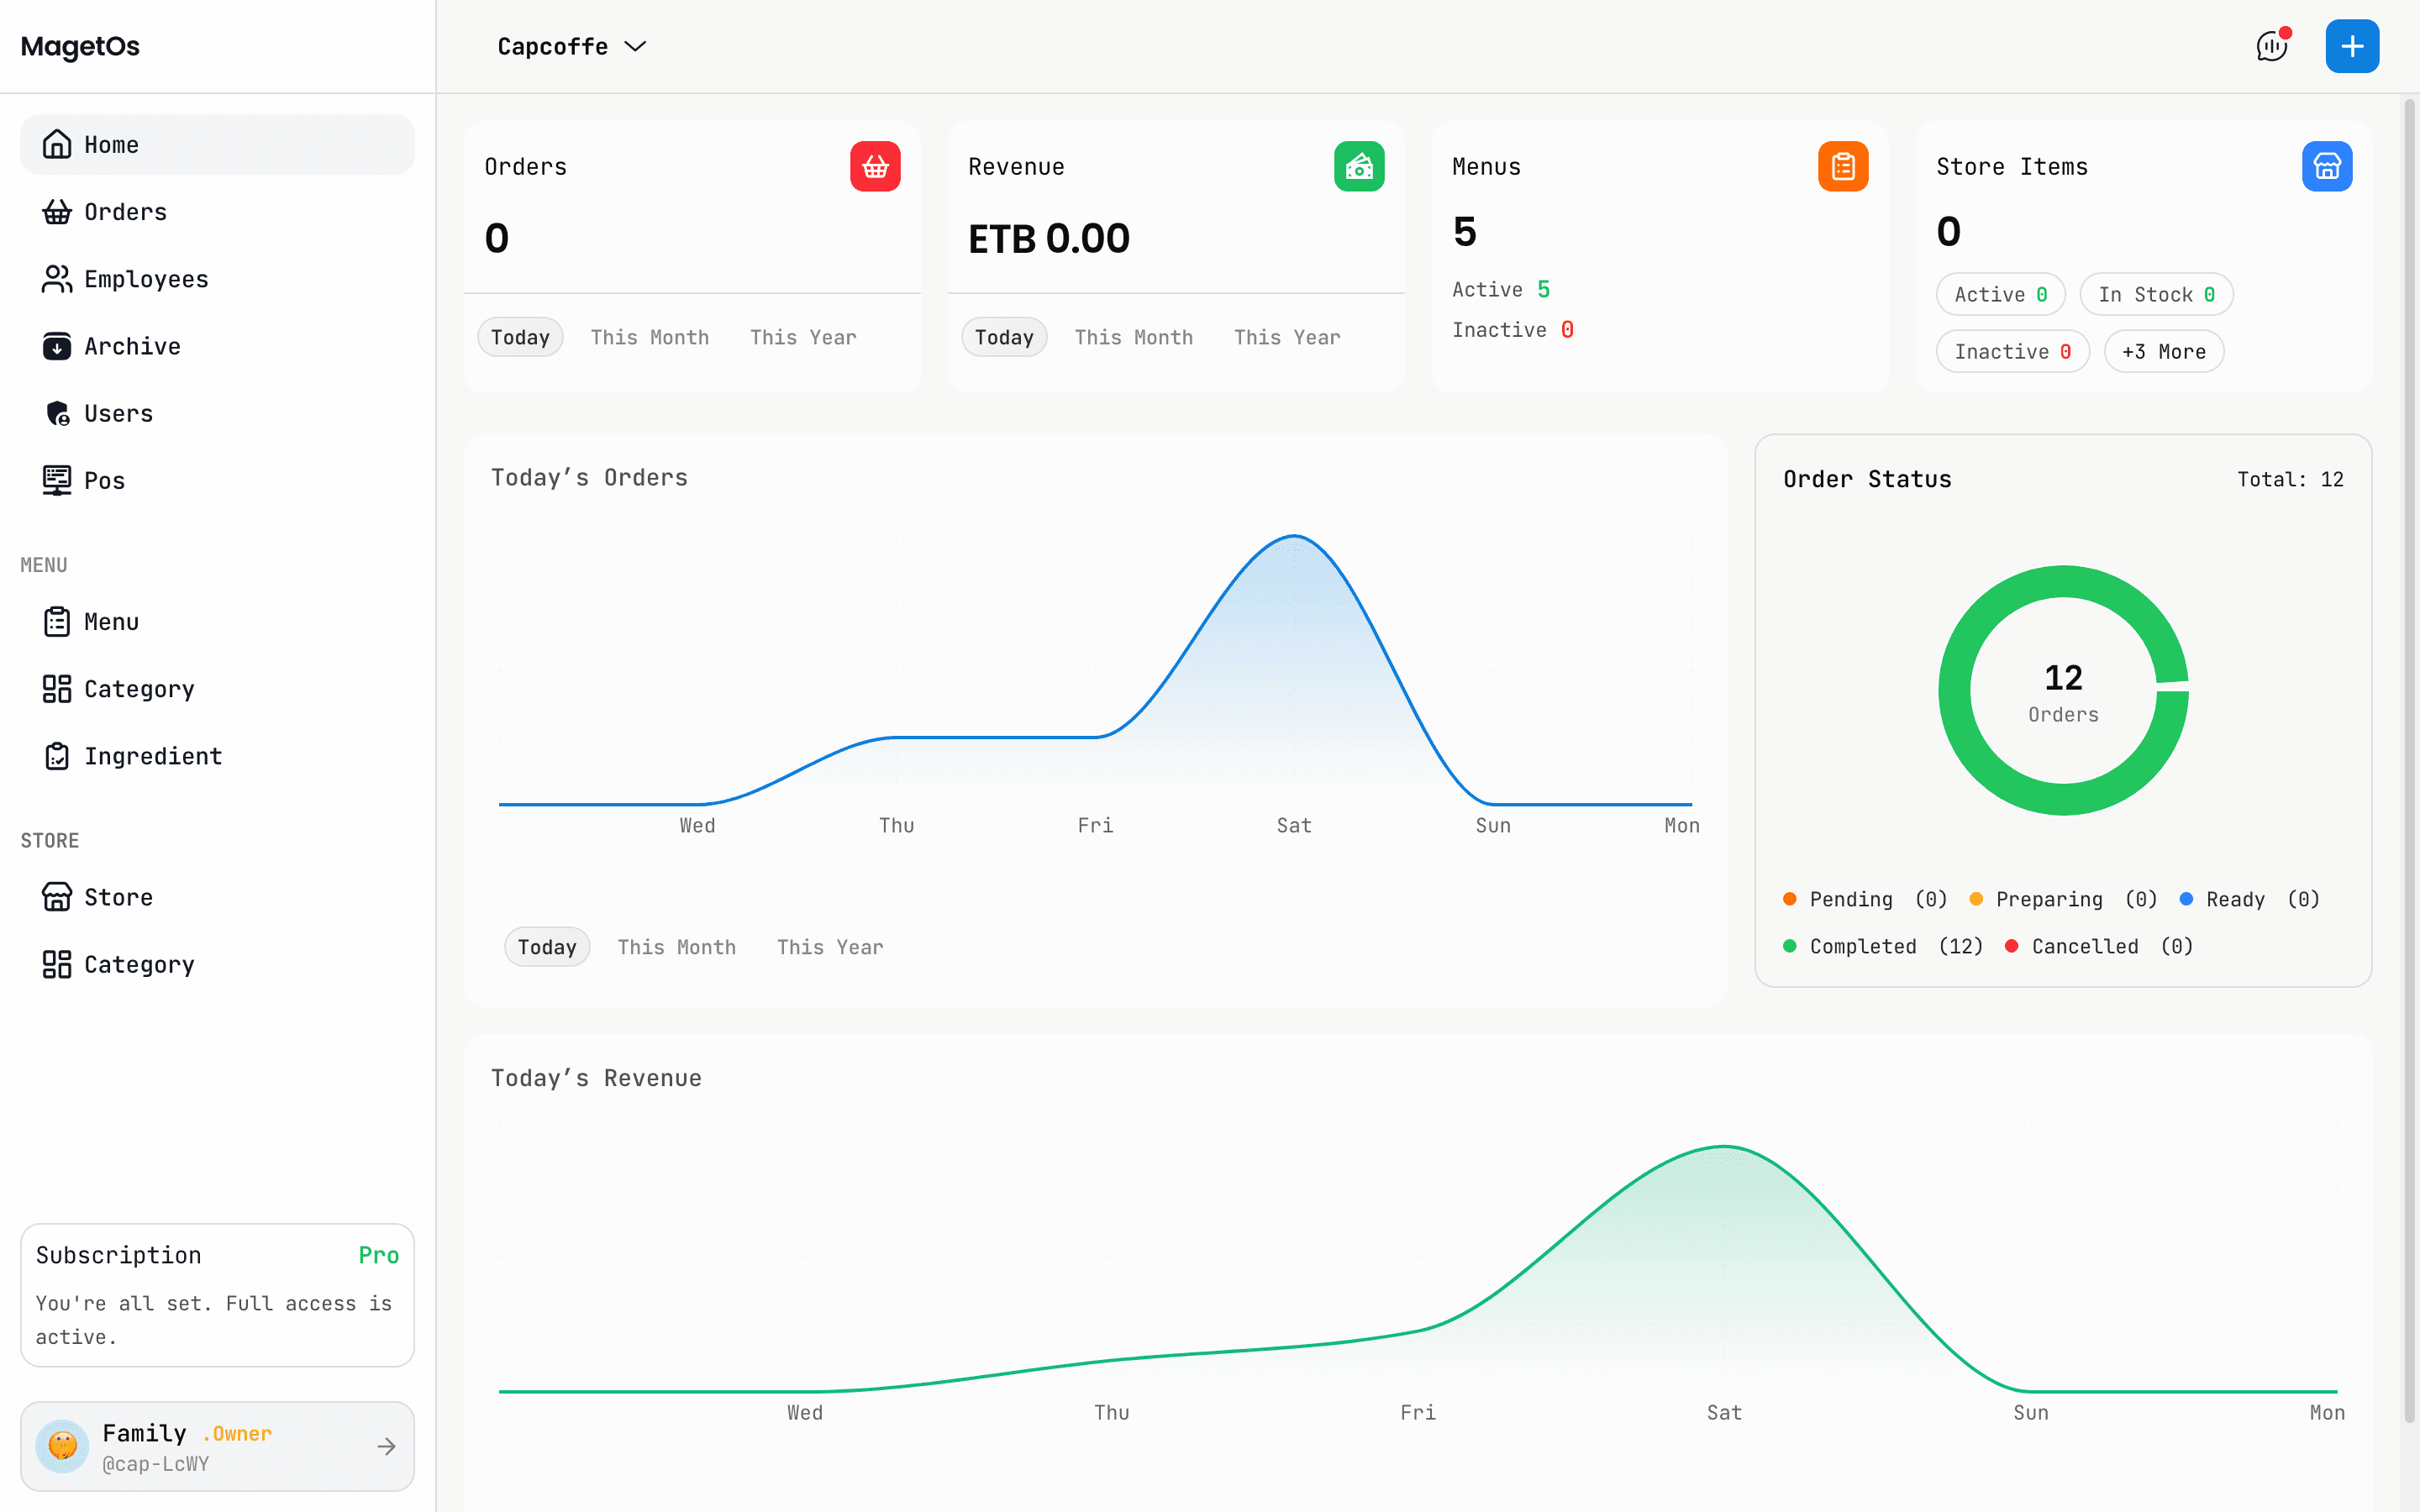This screenshot has height=1512, width=2420.
Task: Click the Pending orange legend dot
Action: tap(1790, 899)
